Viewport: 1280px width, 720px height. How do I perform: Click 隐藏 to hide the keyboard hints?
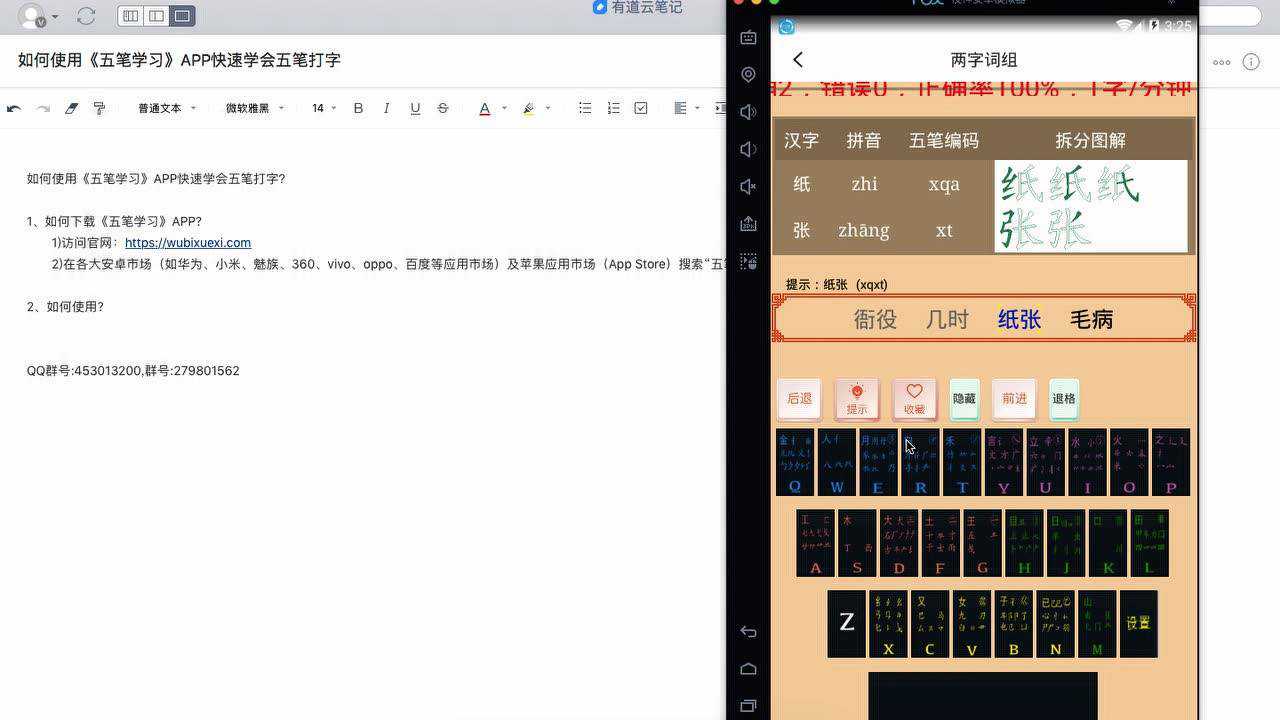(x=964, y=398)
